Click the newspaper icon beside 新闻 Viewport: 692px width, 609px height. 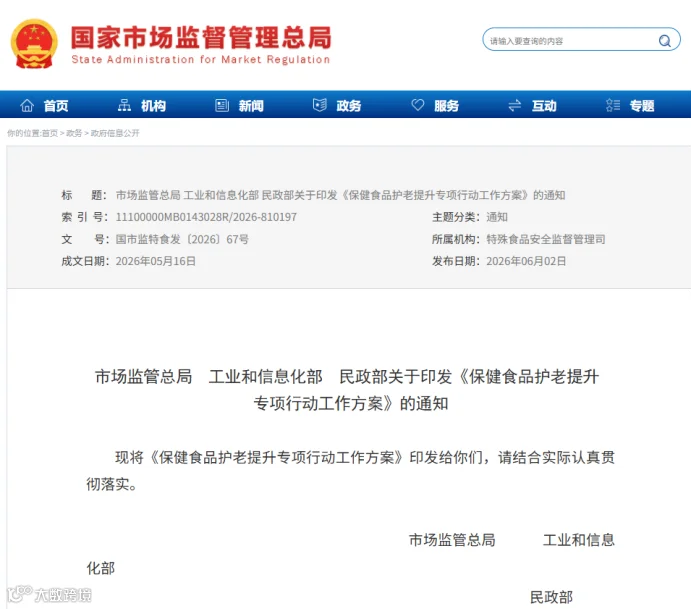[x=222, y=105]
